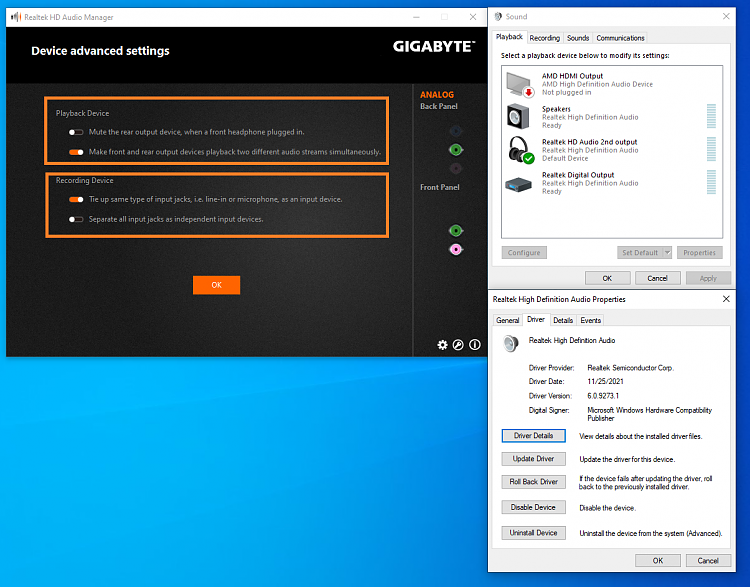Click the Realtek 2nd output level meter
Viewport: 750px width, 587px height.
coord(711,149)
